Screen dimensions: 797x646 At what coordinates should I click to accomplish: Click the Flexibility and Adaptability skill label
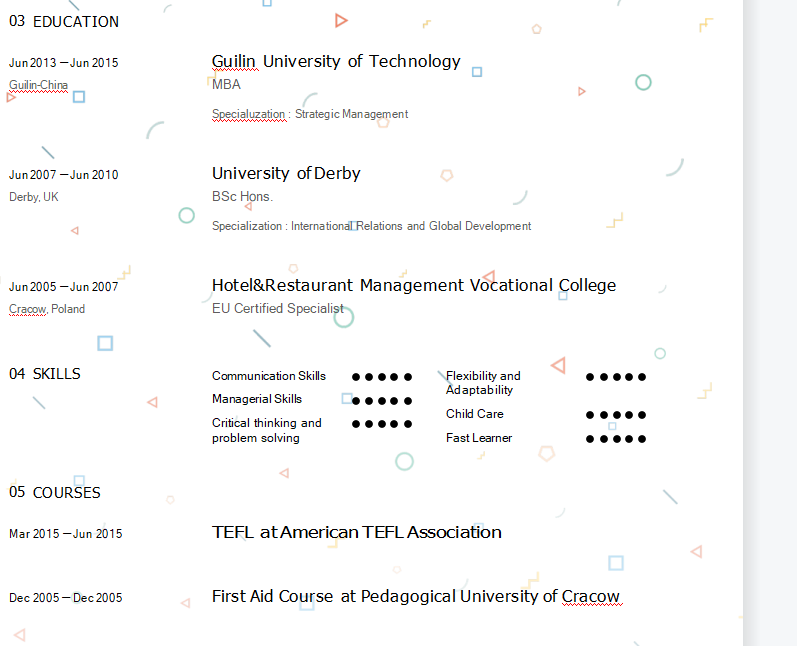pos(483,383)
